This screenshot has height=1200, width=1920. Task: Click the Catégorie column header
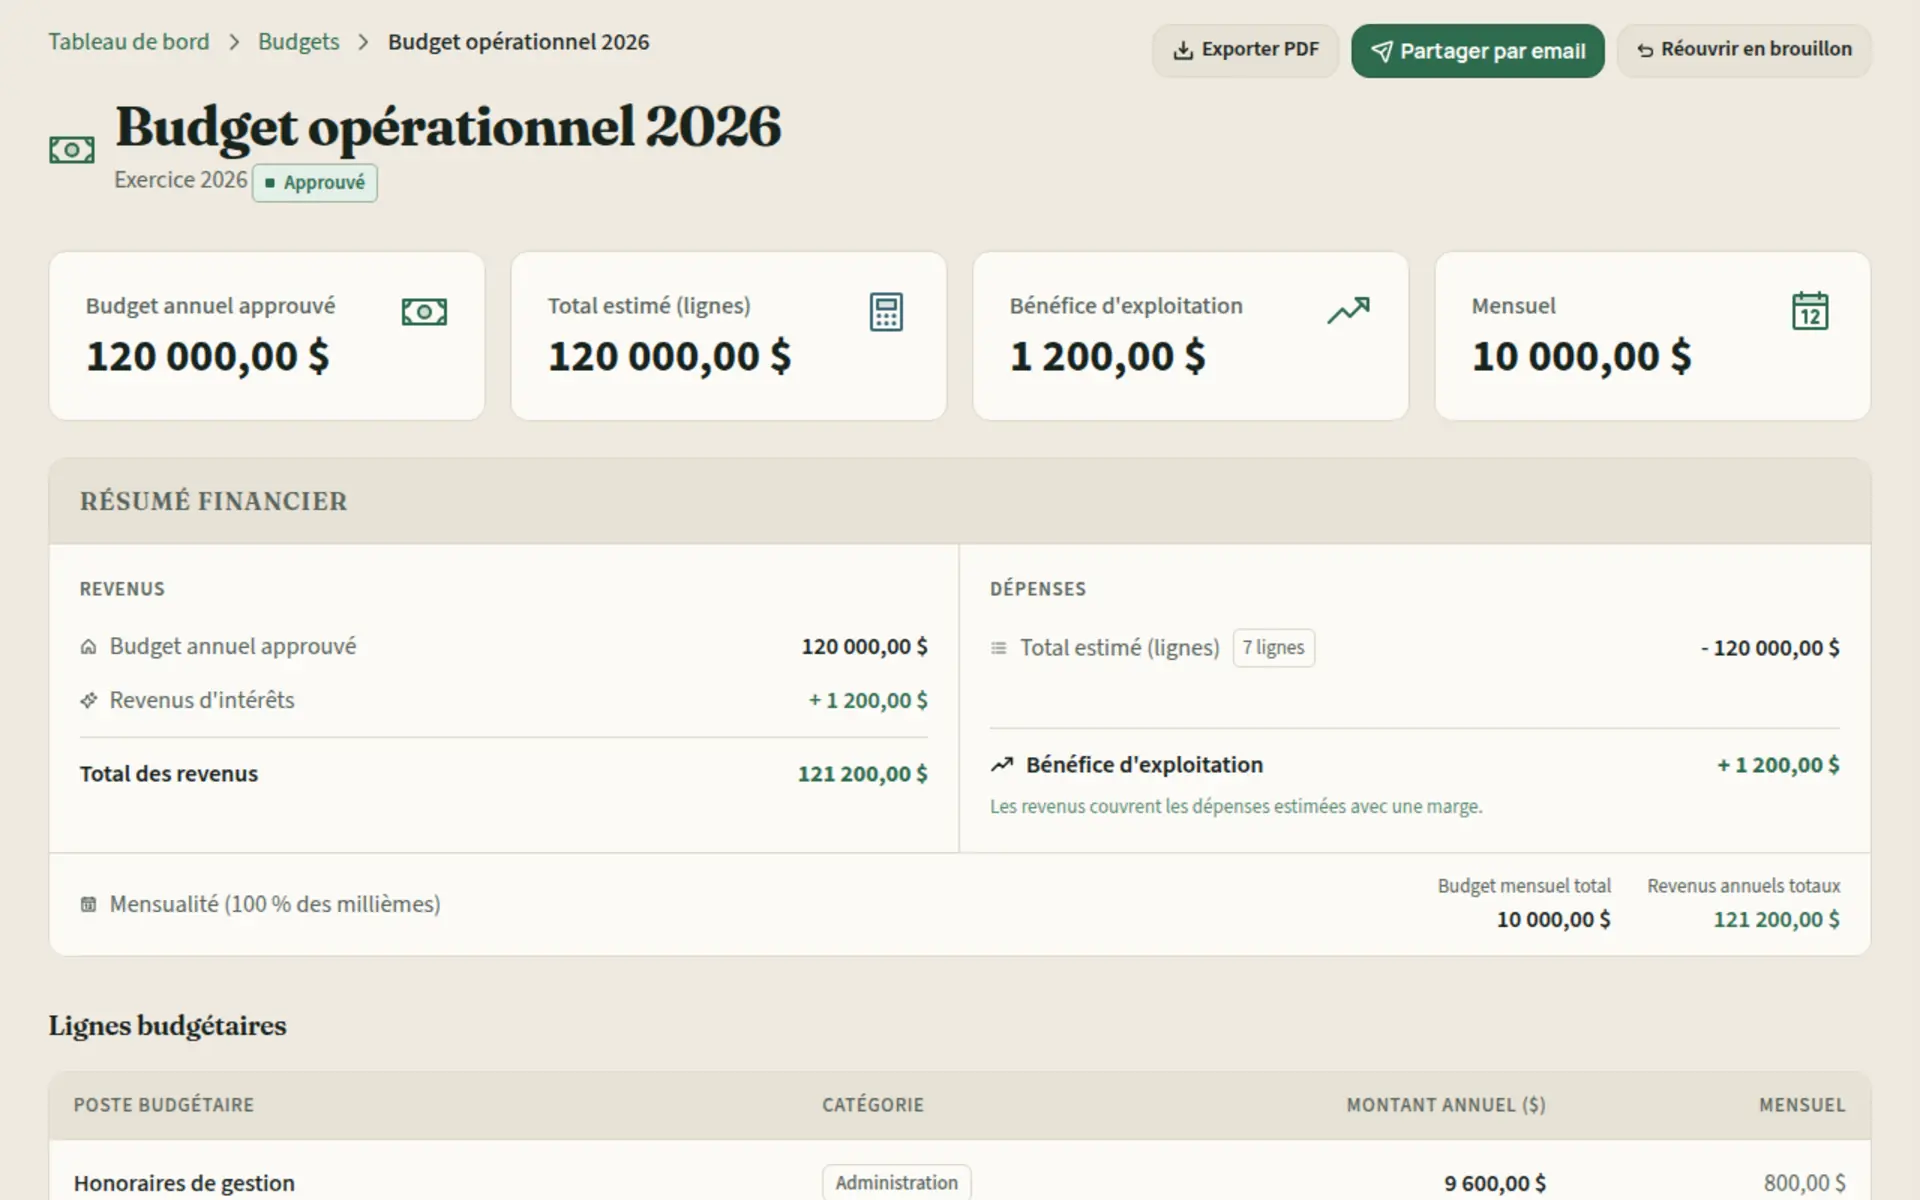[x=873, y=1105]
